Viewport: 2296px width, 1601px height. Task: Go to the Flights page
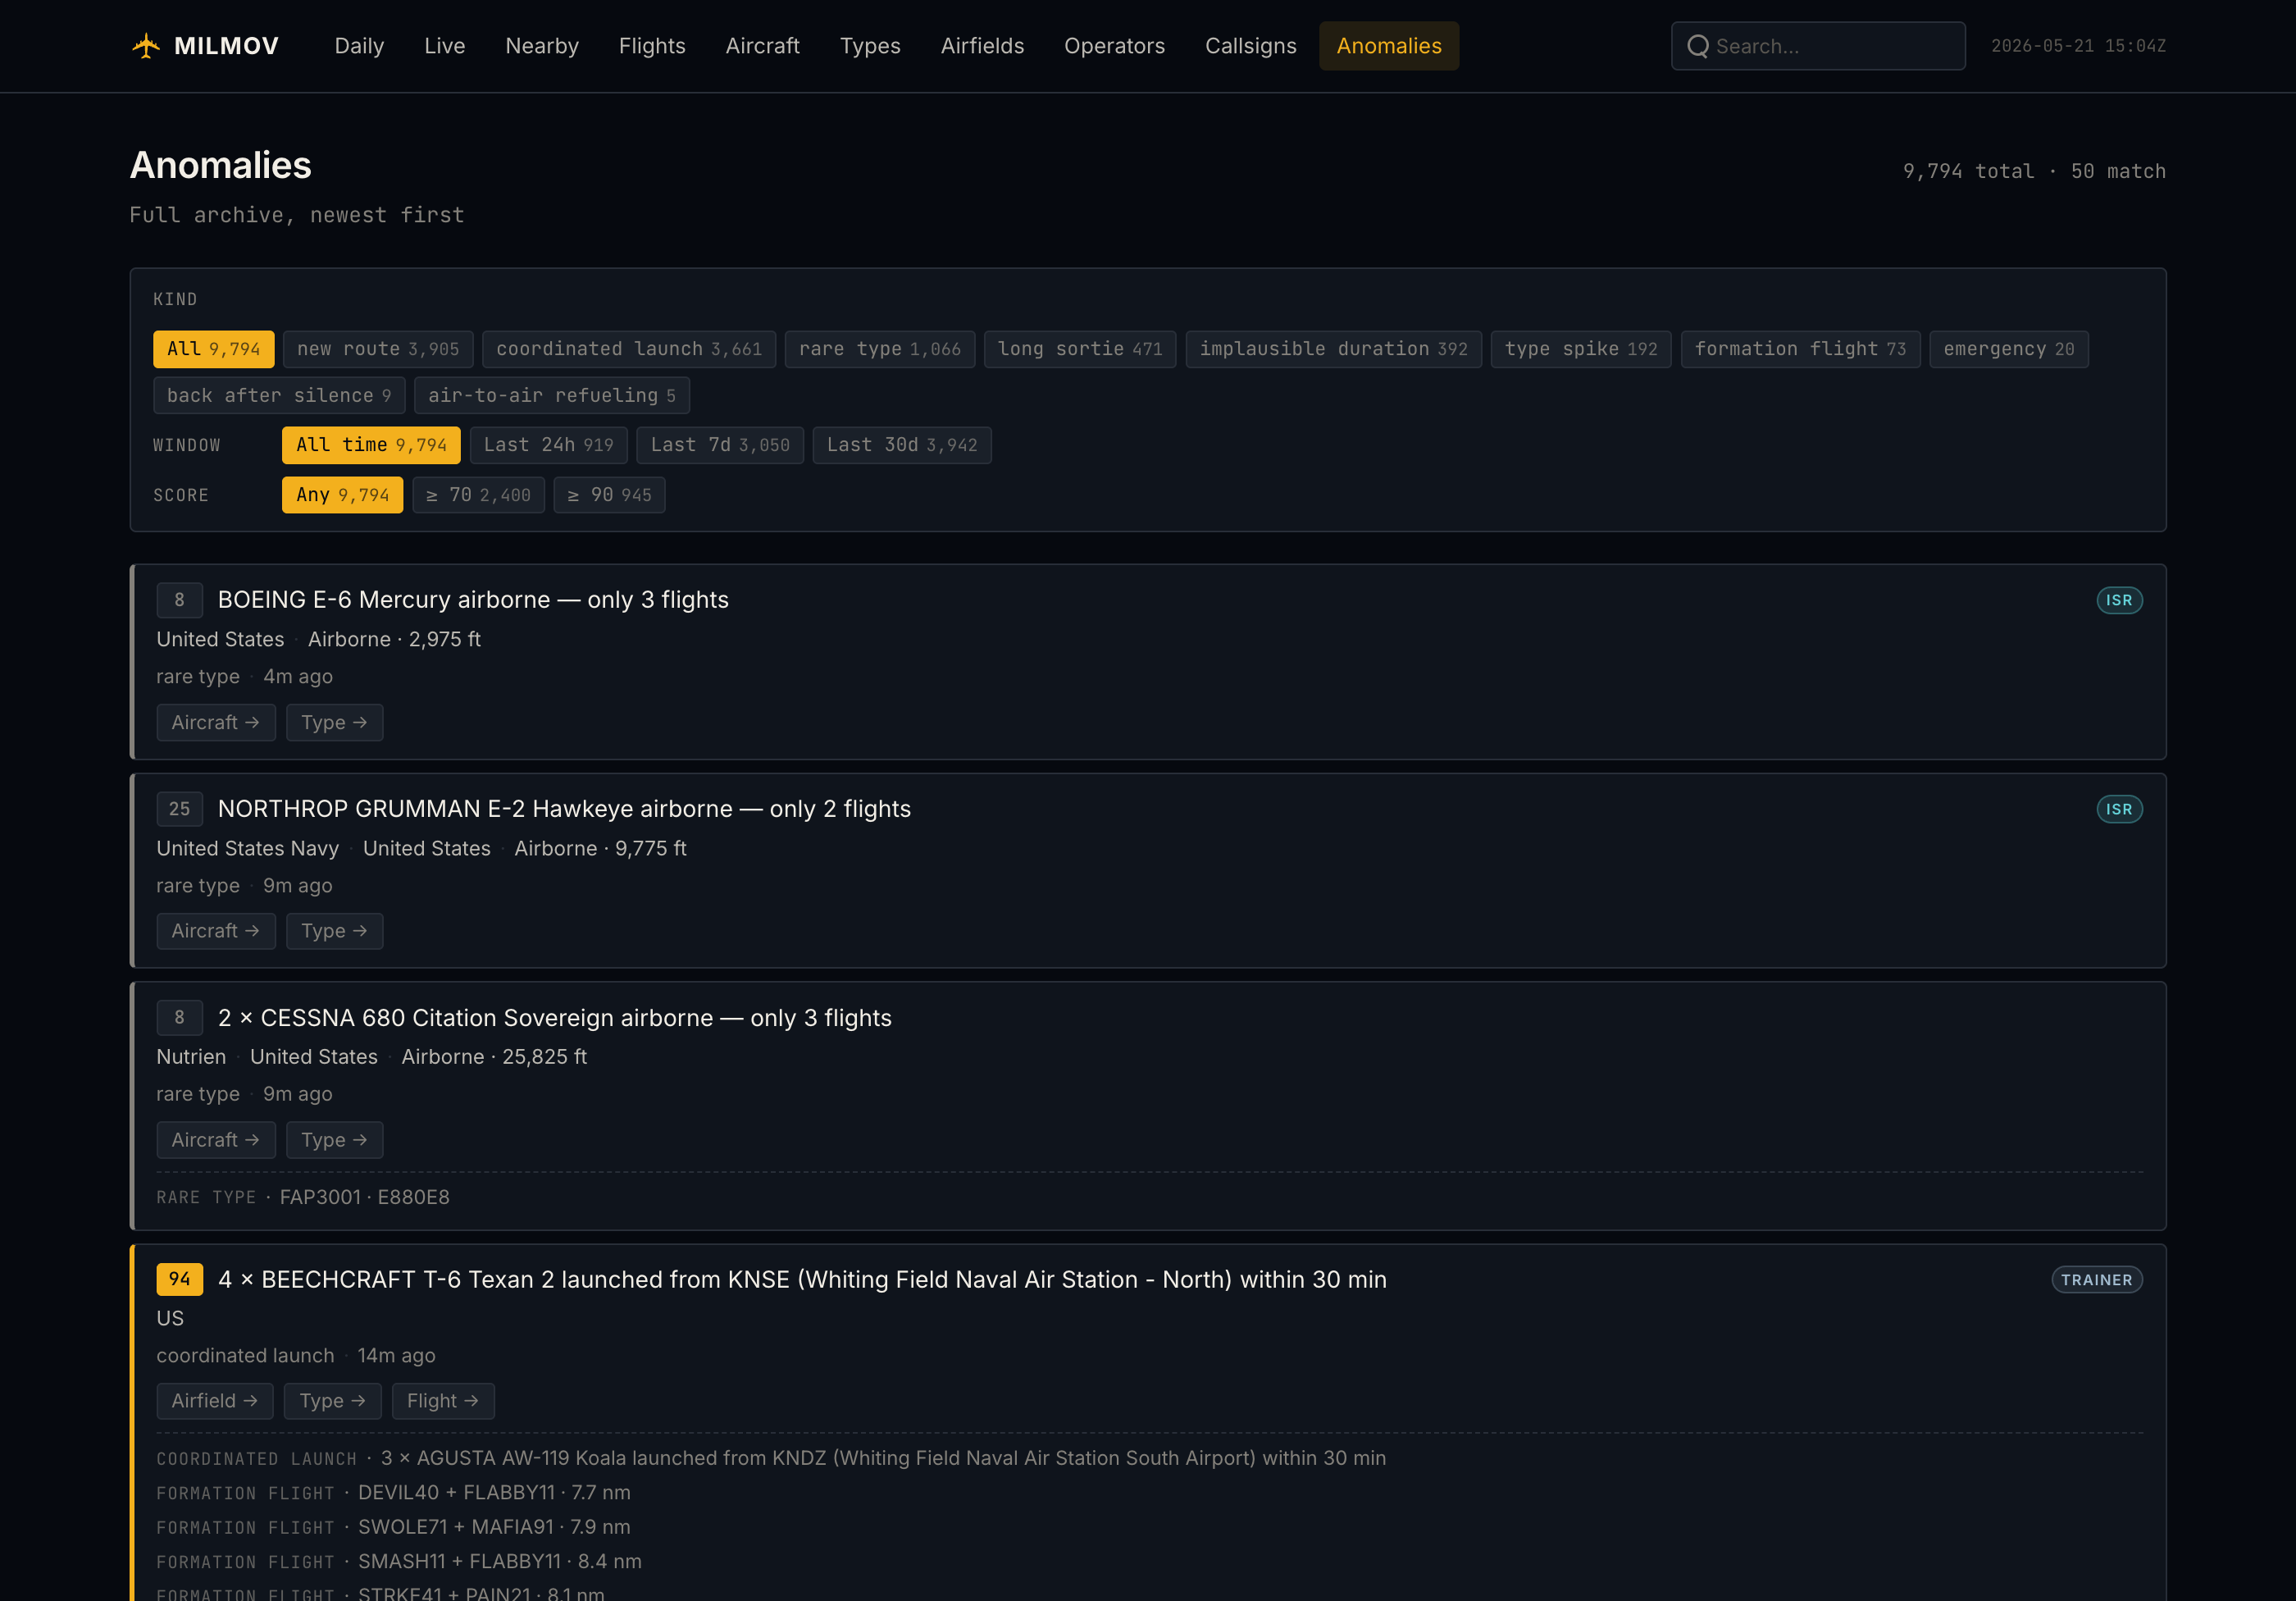652,46
